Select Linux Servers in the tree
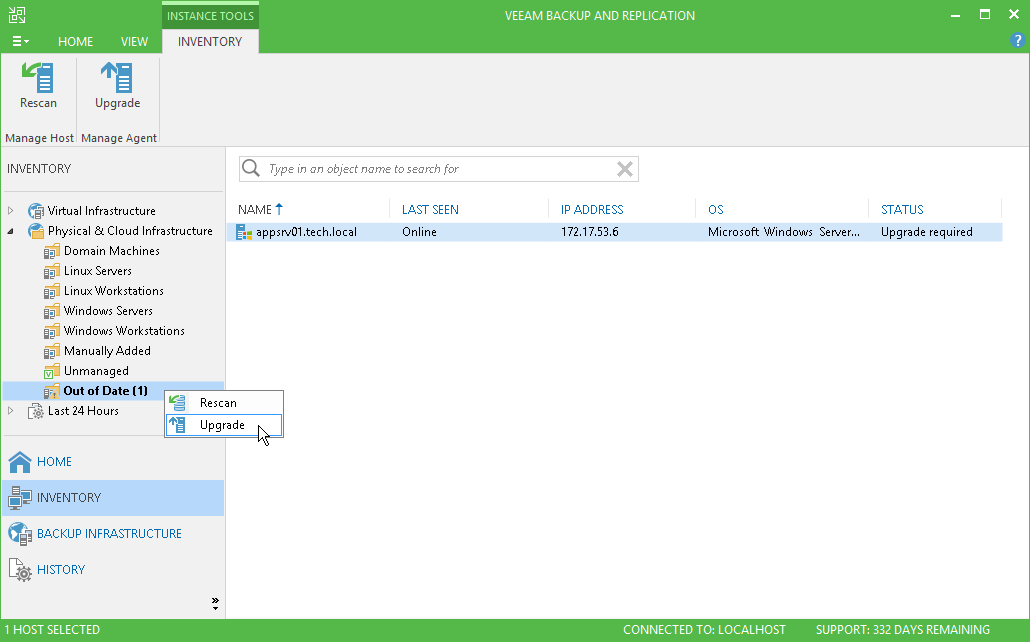The width and height of the screenshot is (1030, 642). click(x=97, y=271)
